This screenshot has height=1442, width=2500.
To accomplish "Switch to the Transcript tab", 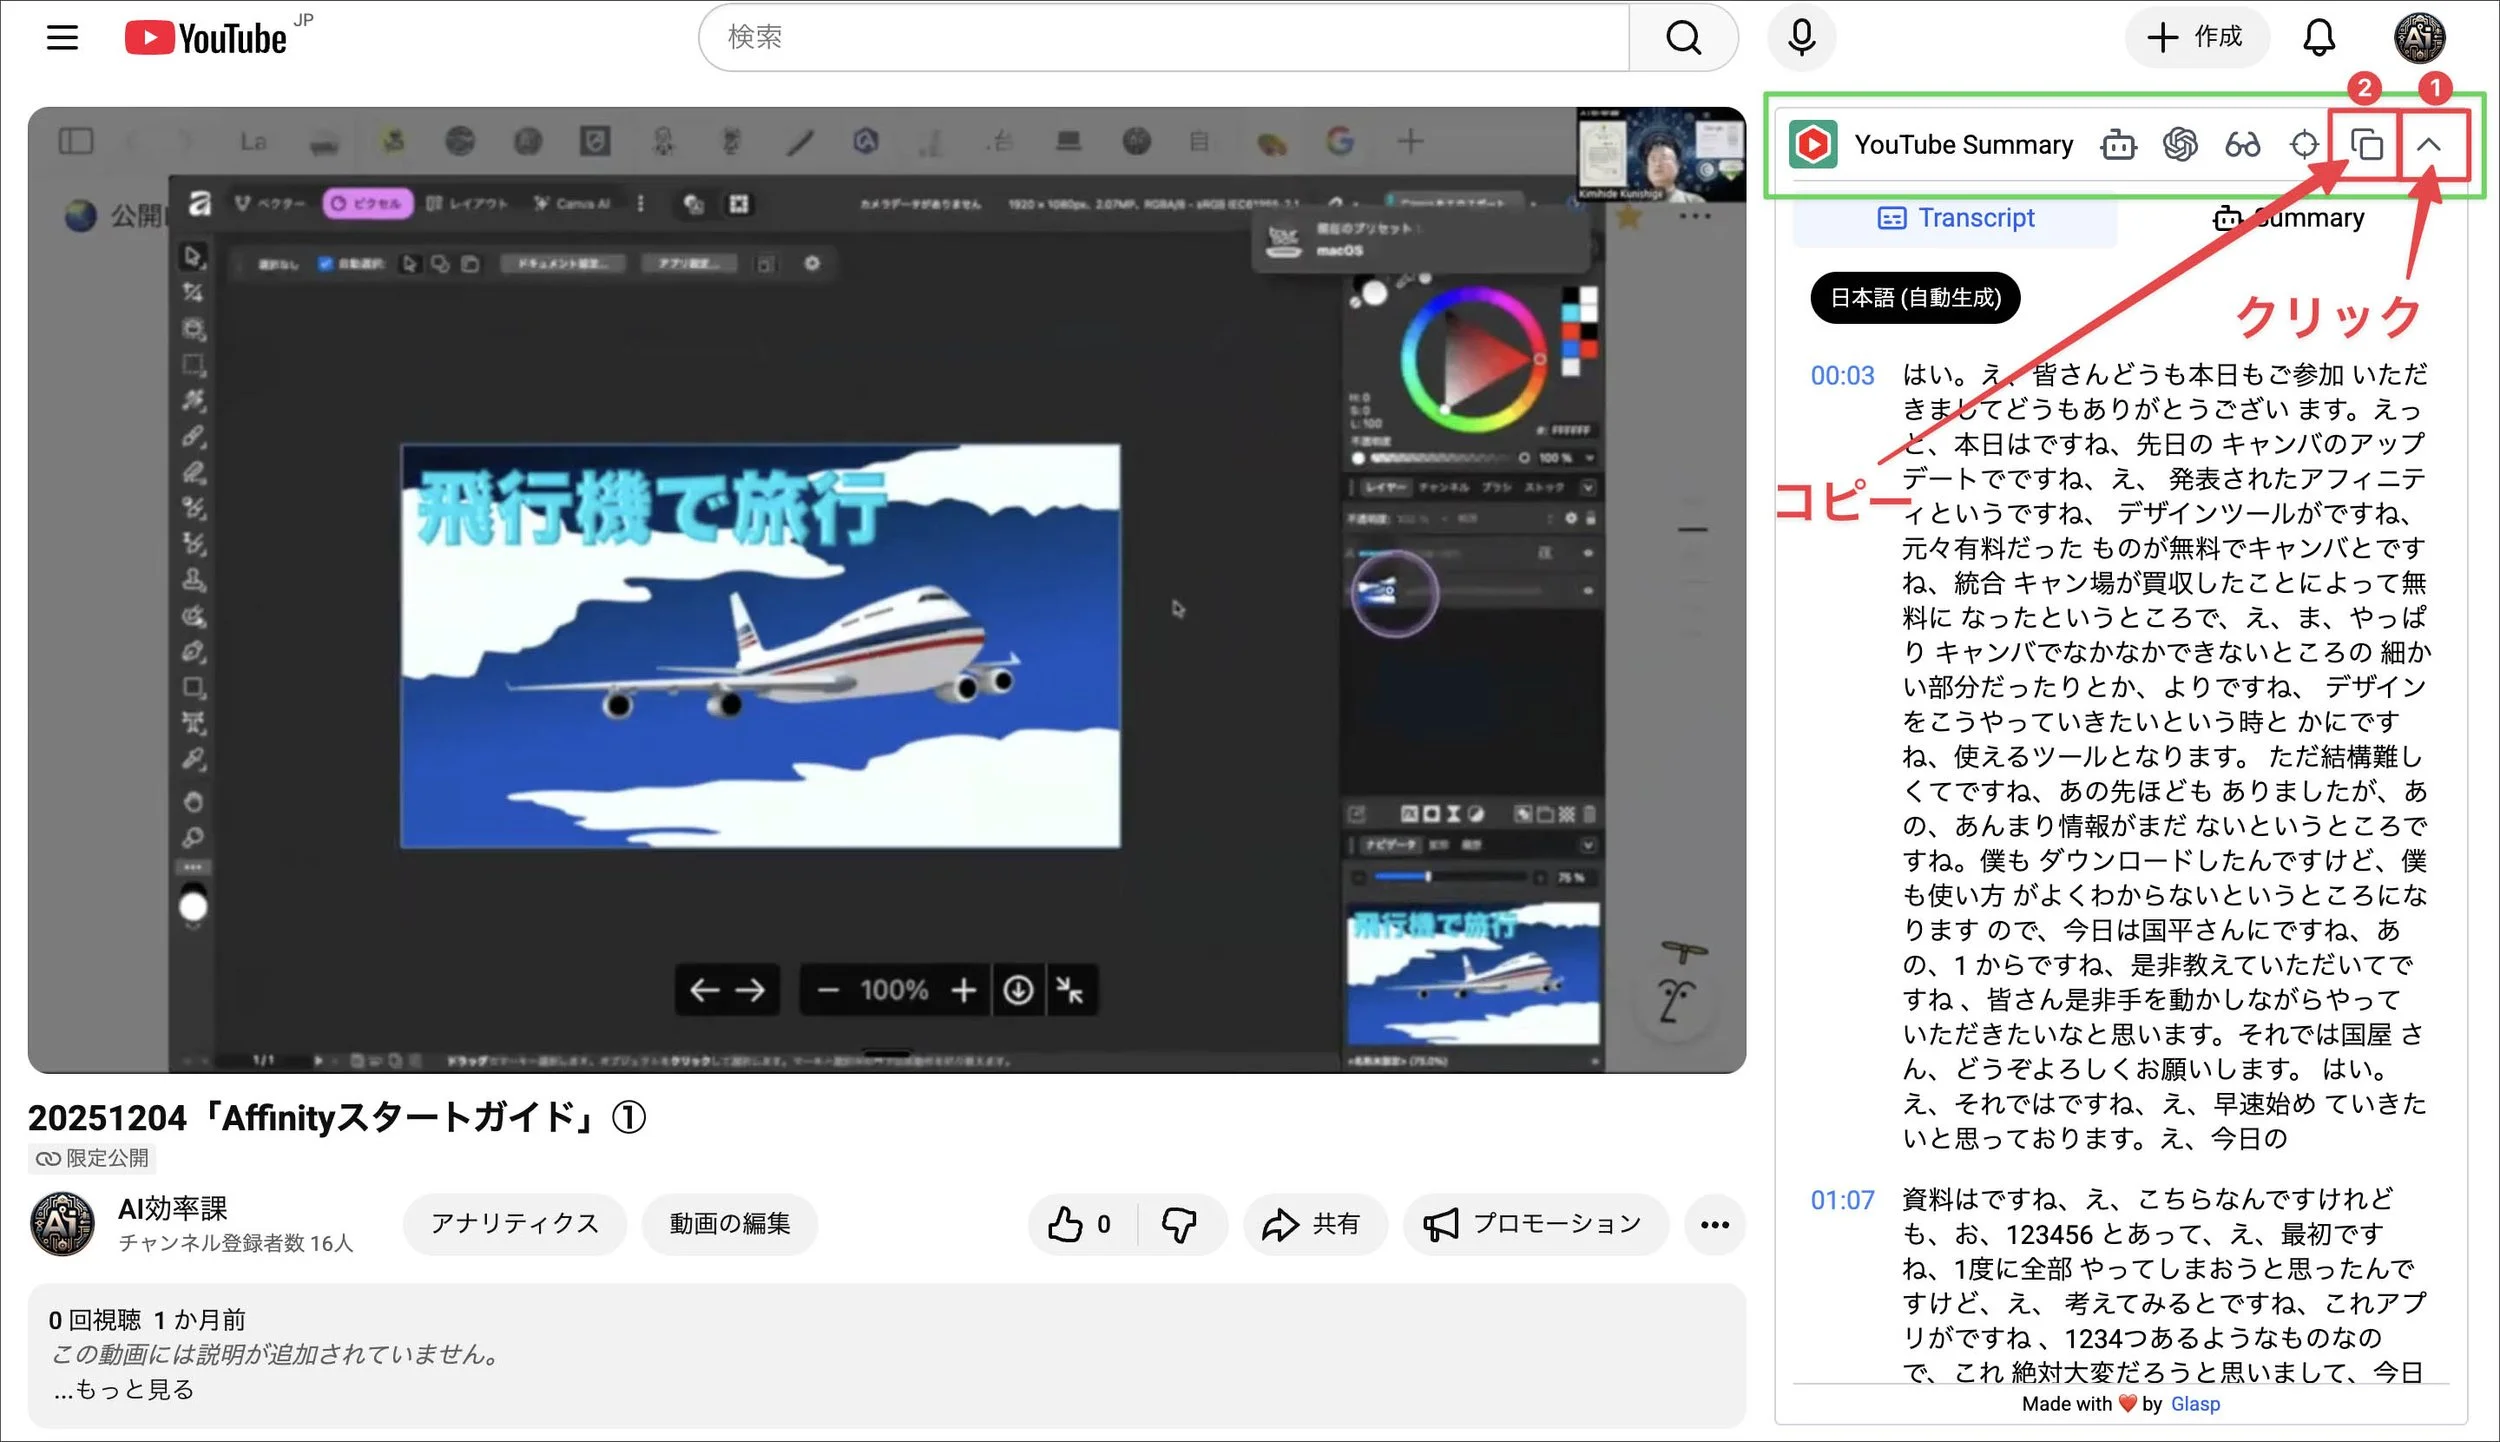I will [1955, 218].
